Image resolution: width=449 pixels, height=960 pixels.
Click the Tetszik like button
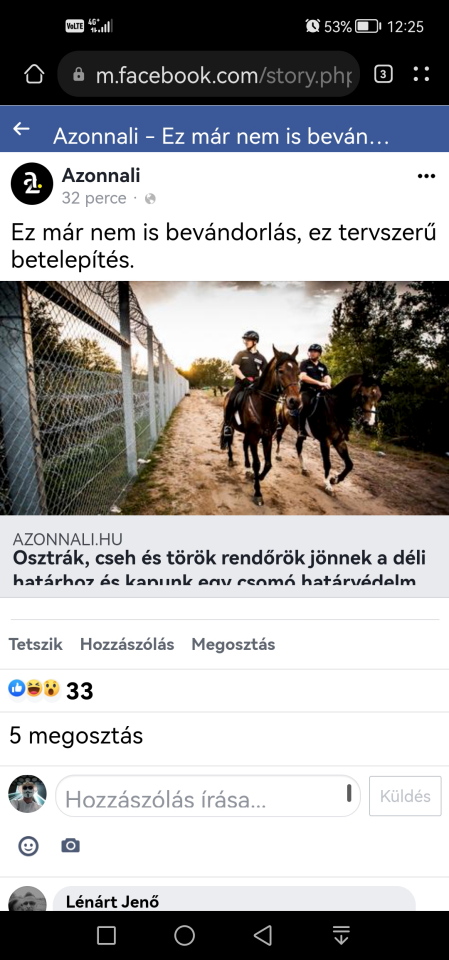pyautogui.click(x=36, y=644)
